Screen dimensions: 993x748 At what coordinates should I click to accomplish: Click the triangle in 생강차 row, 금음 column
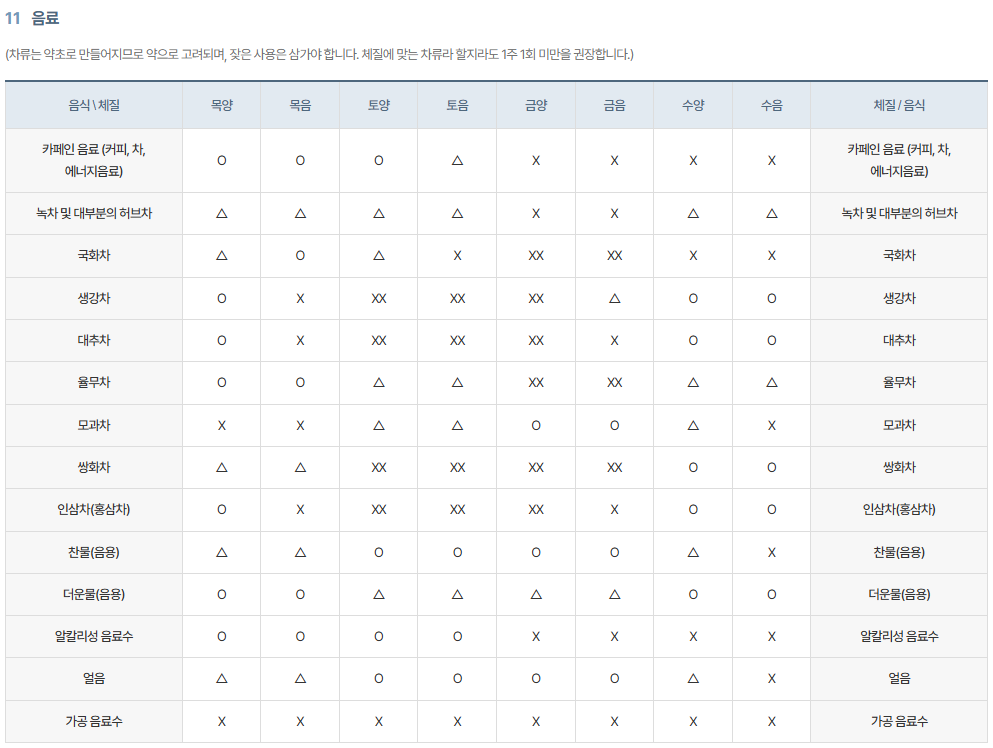coord(614,298)
